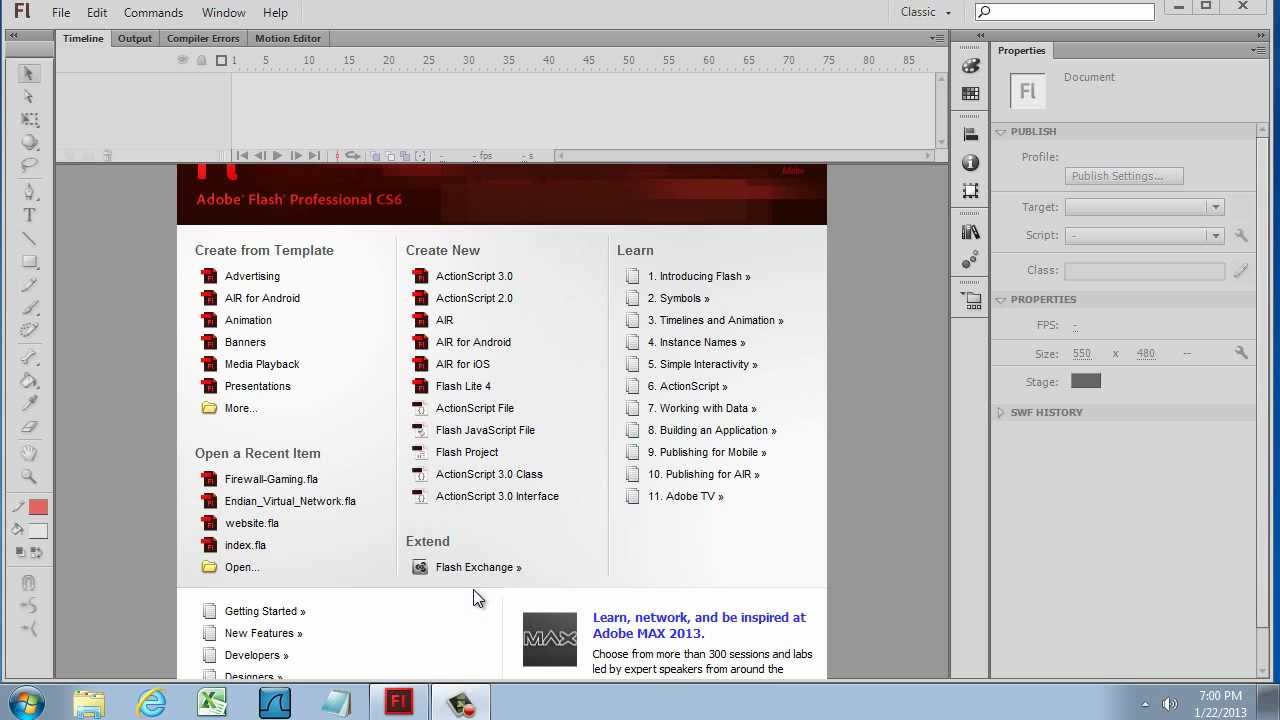This screenshot has width=1280, height=720.
Task: Open the Script dropdown
Action: point(1144,235)
